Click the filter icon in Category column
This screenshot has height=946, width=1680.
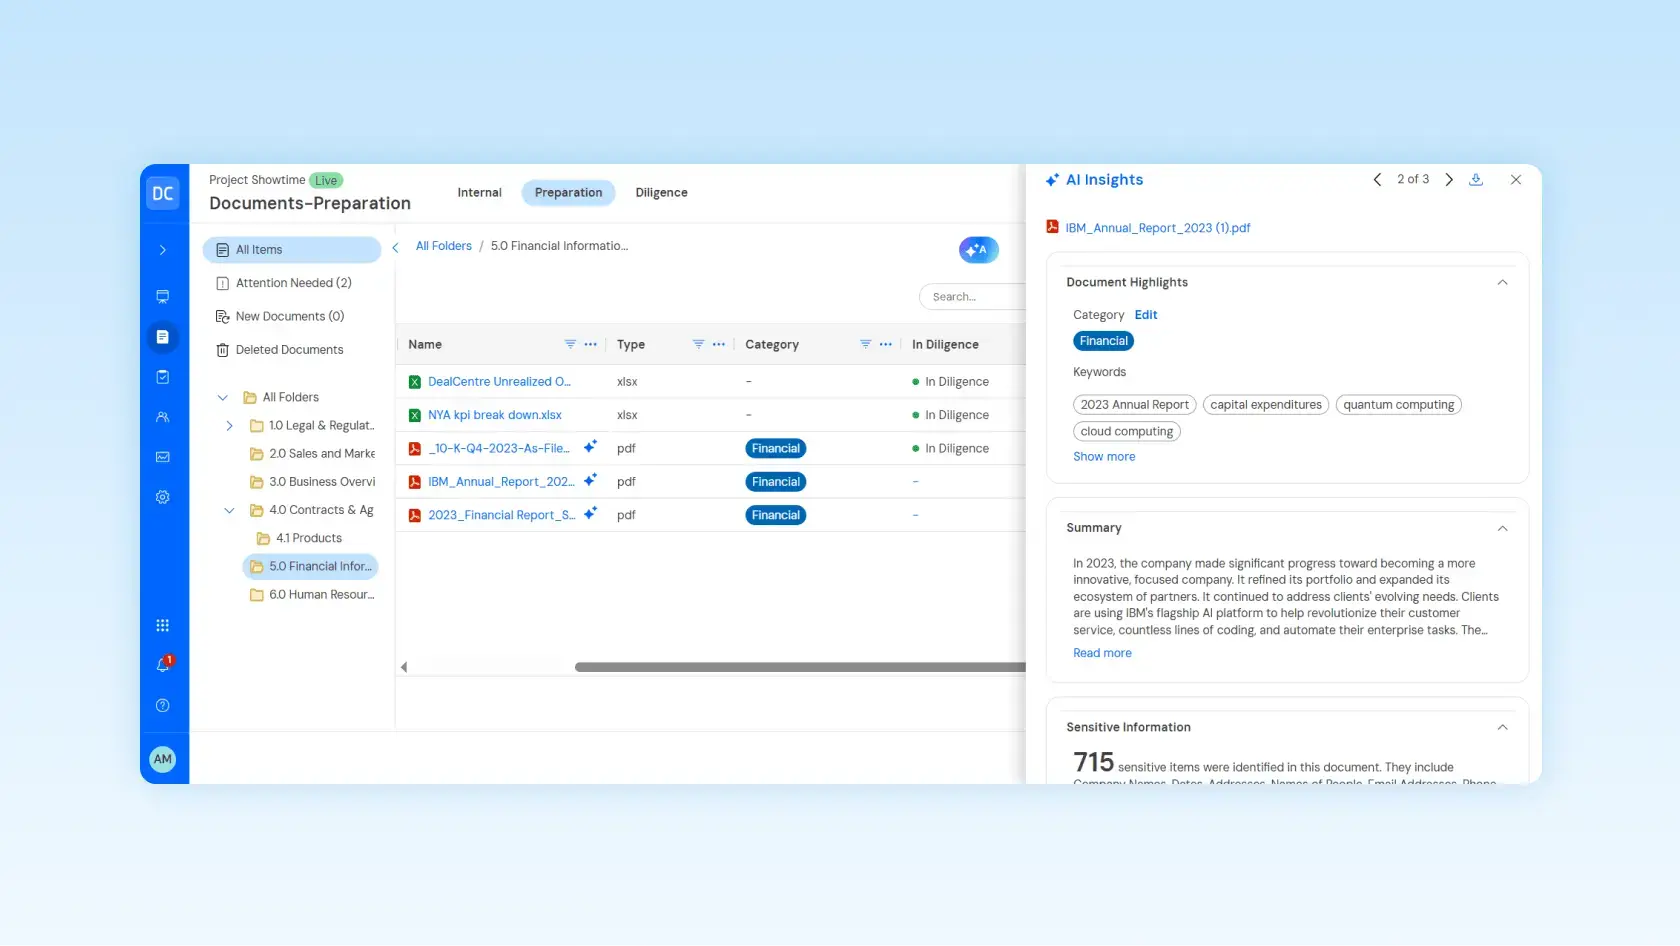coord(865,344)
